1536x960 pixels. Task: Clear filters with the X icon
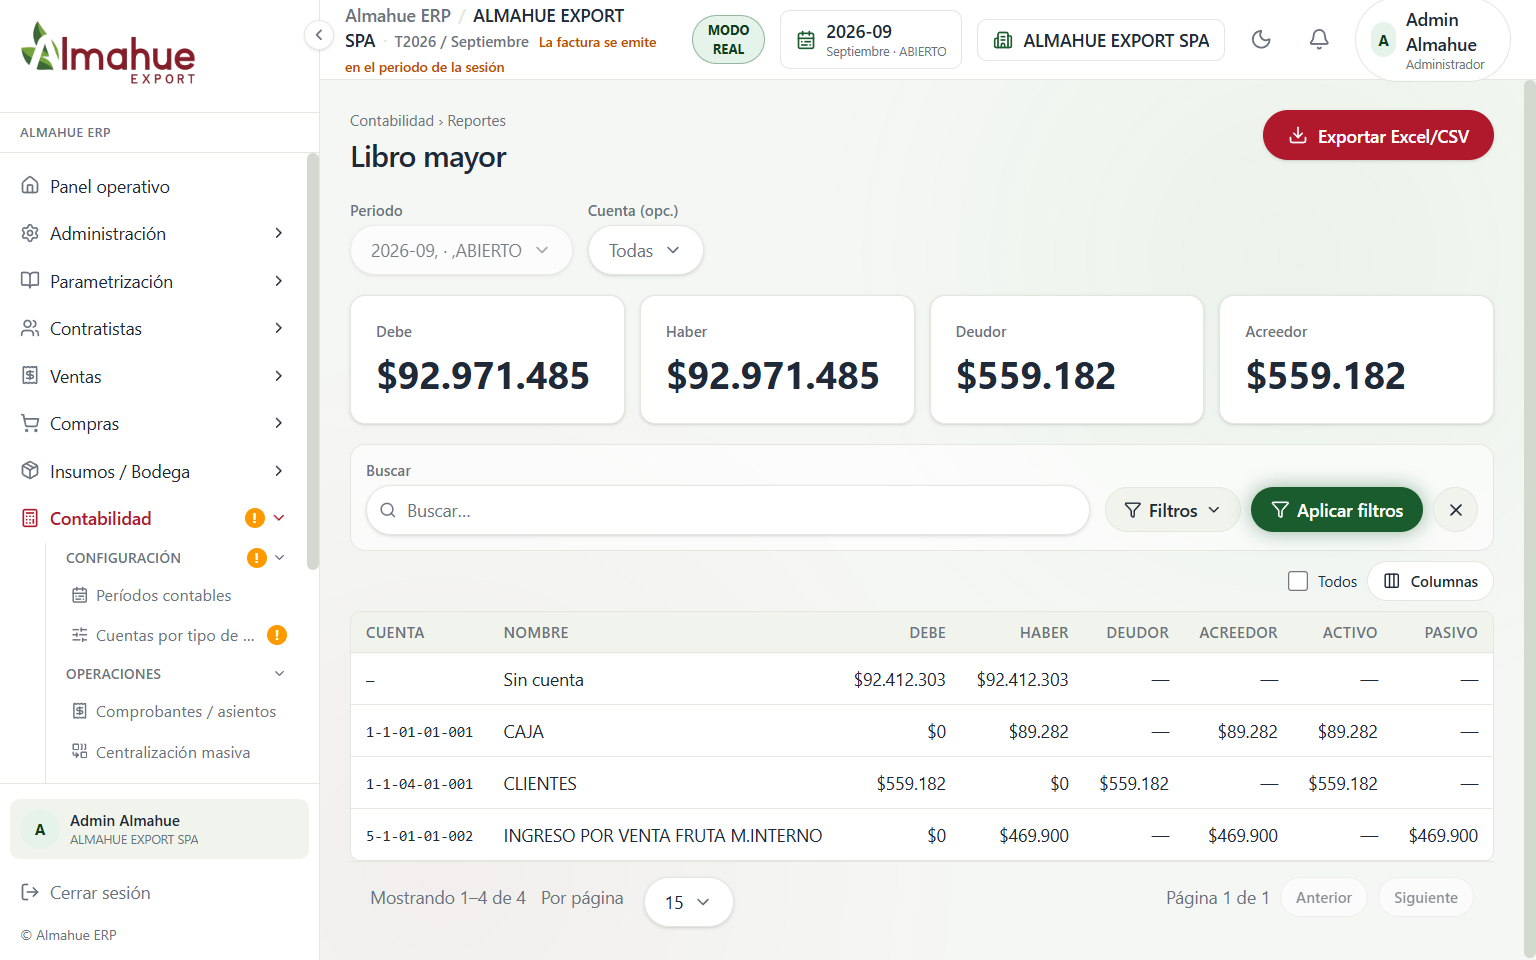[1455, 510]
